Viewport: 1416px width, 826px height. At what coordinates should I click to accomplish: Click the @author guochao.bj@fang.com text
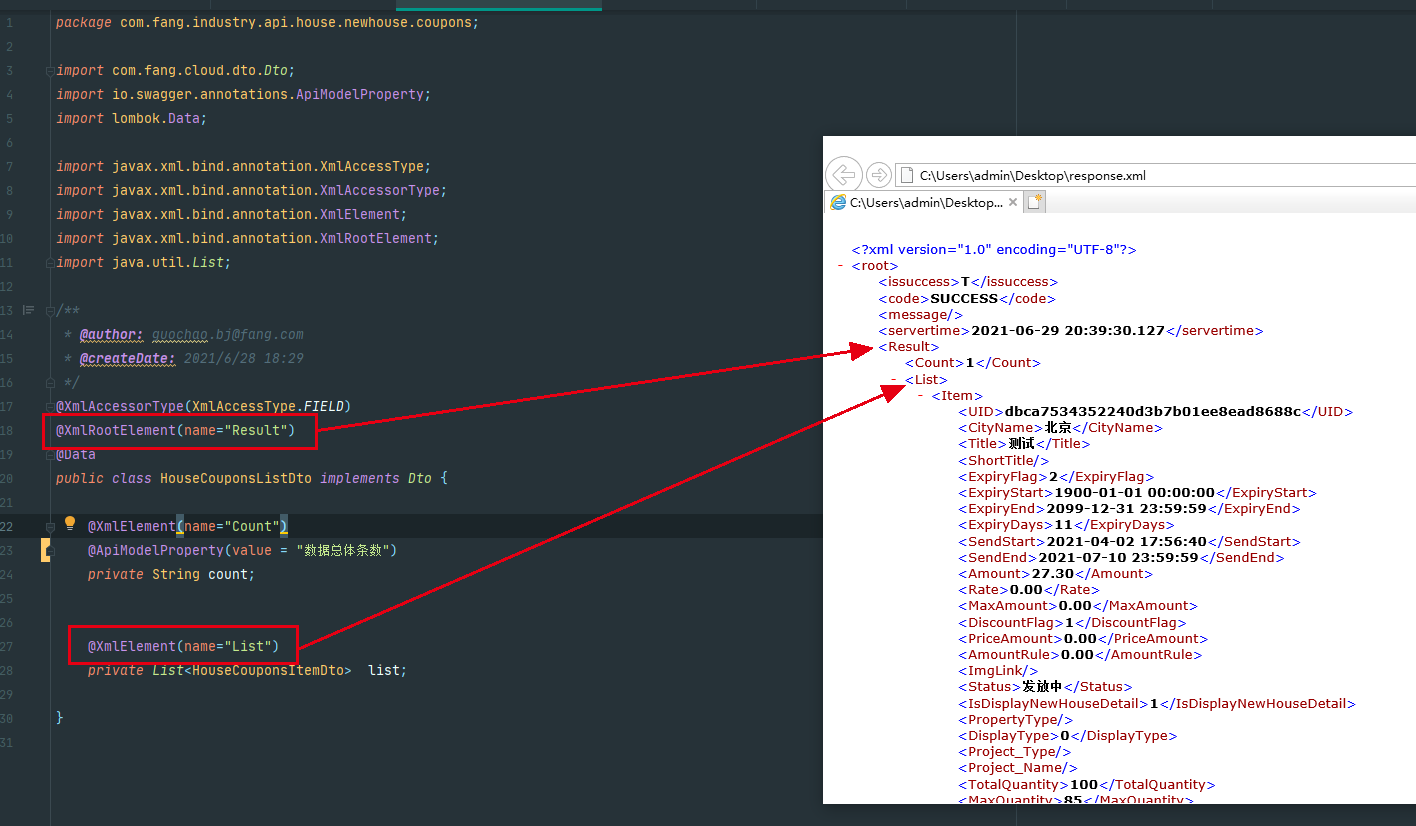[x=191, y=334]
